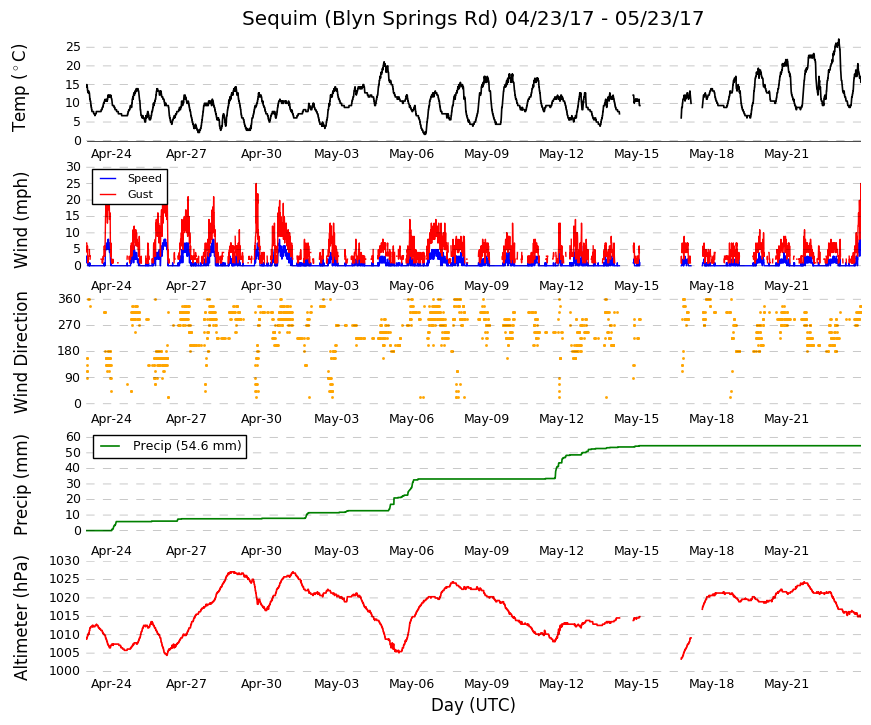Click the Speed legend label
Image resolution: width=871 pixels, height=725 pixels.
[x=144, y=178]
